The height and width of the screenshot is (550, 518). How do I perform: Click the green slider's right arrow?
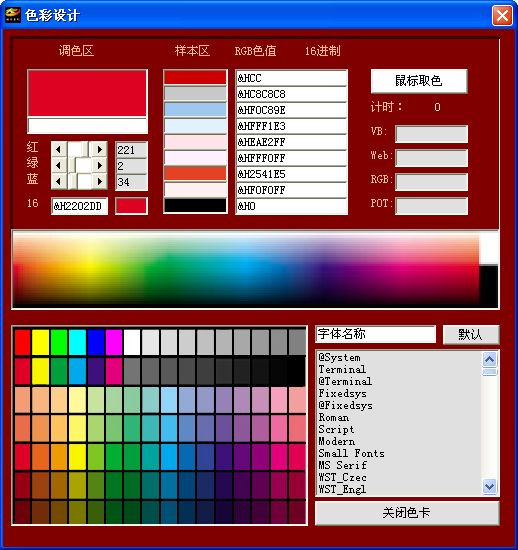(x=100, y=165)
